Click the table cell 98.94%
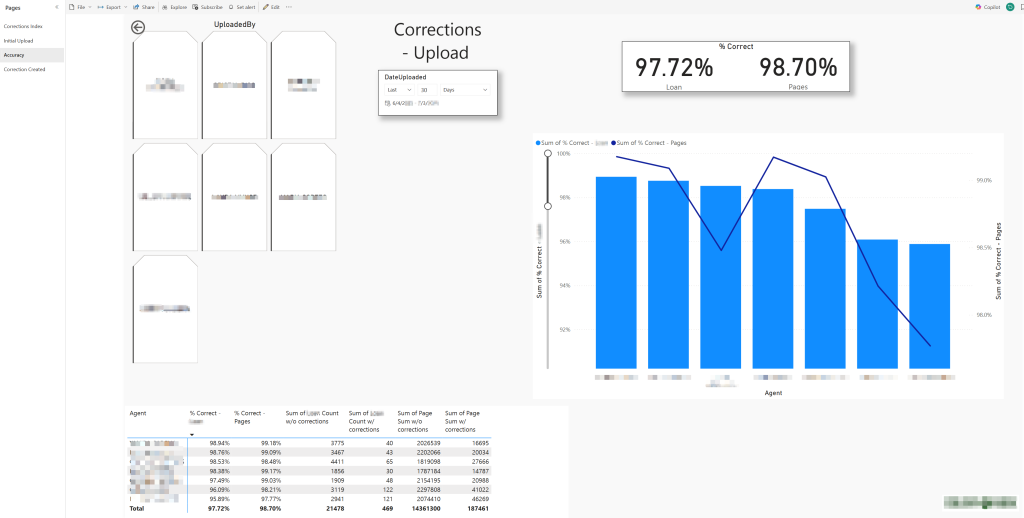The height and width of the screenshot is (518, 1024). pyautogui.click(x=219, y=443)
